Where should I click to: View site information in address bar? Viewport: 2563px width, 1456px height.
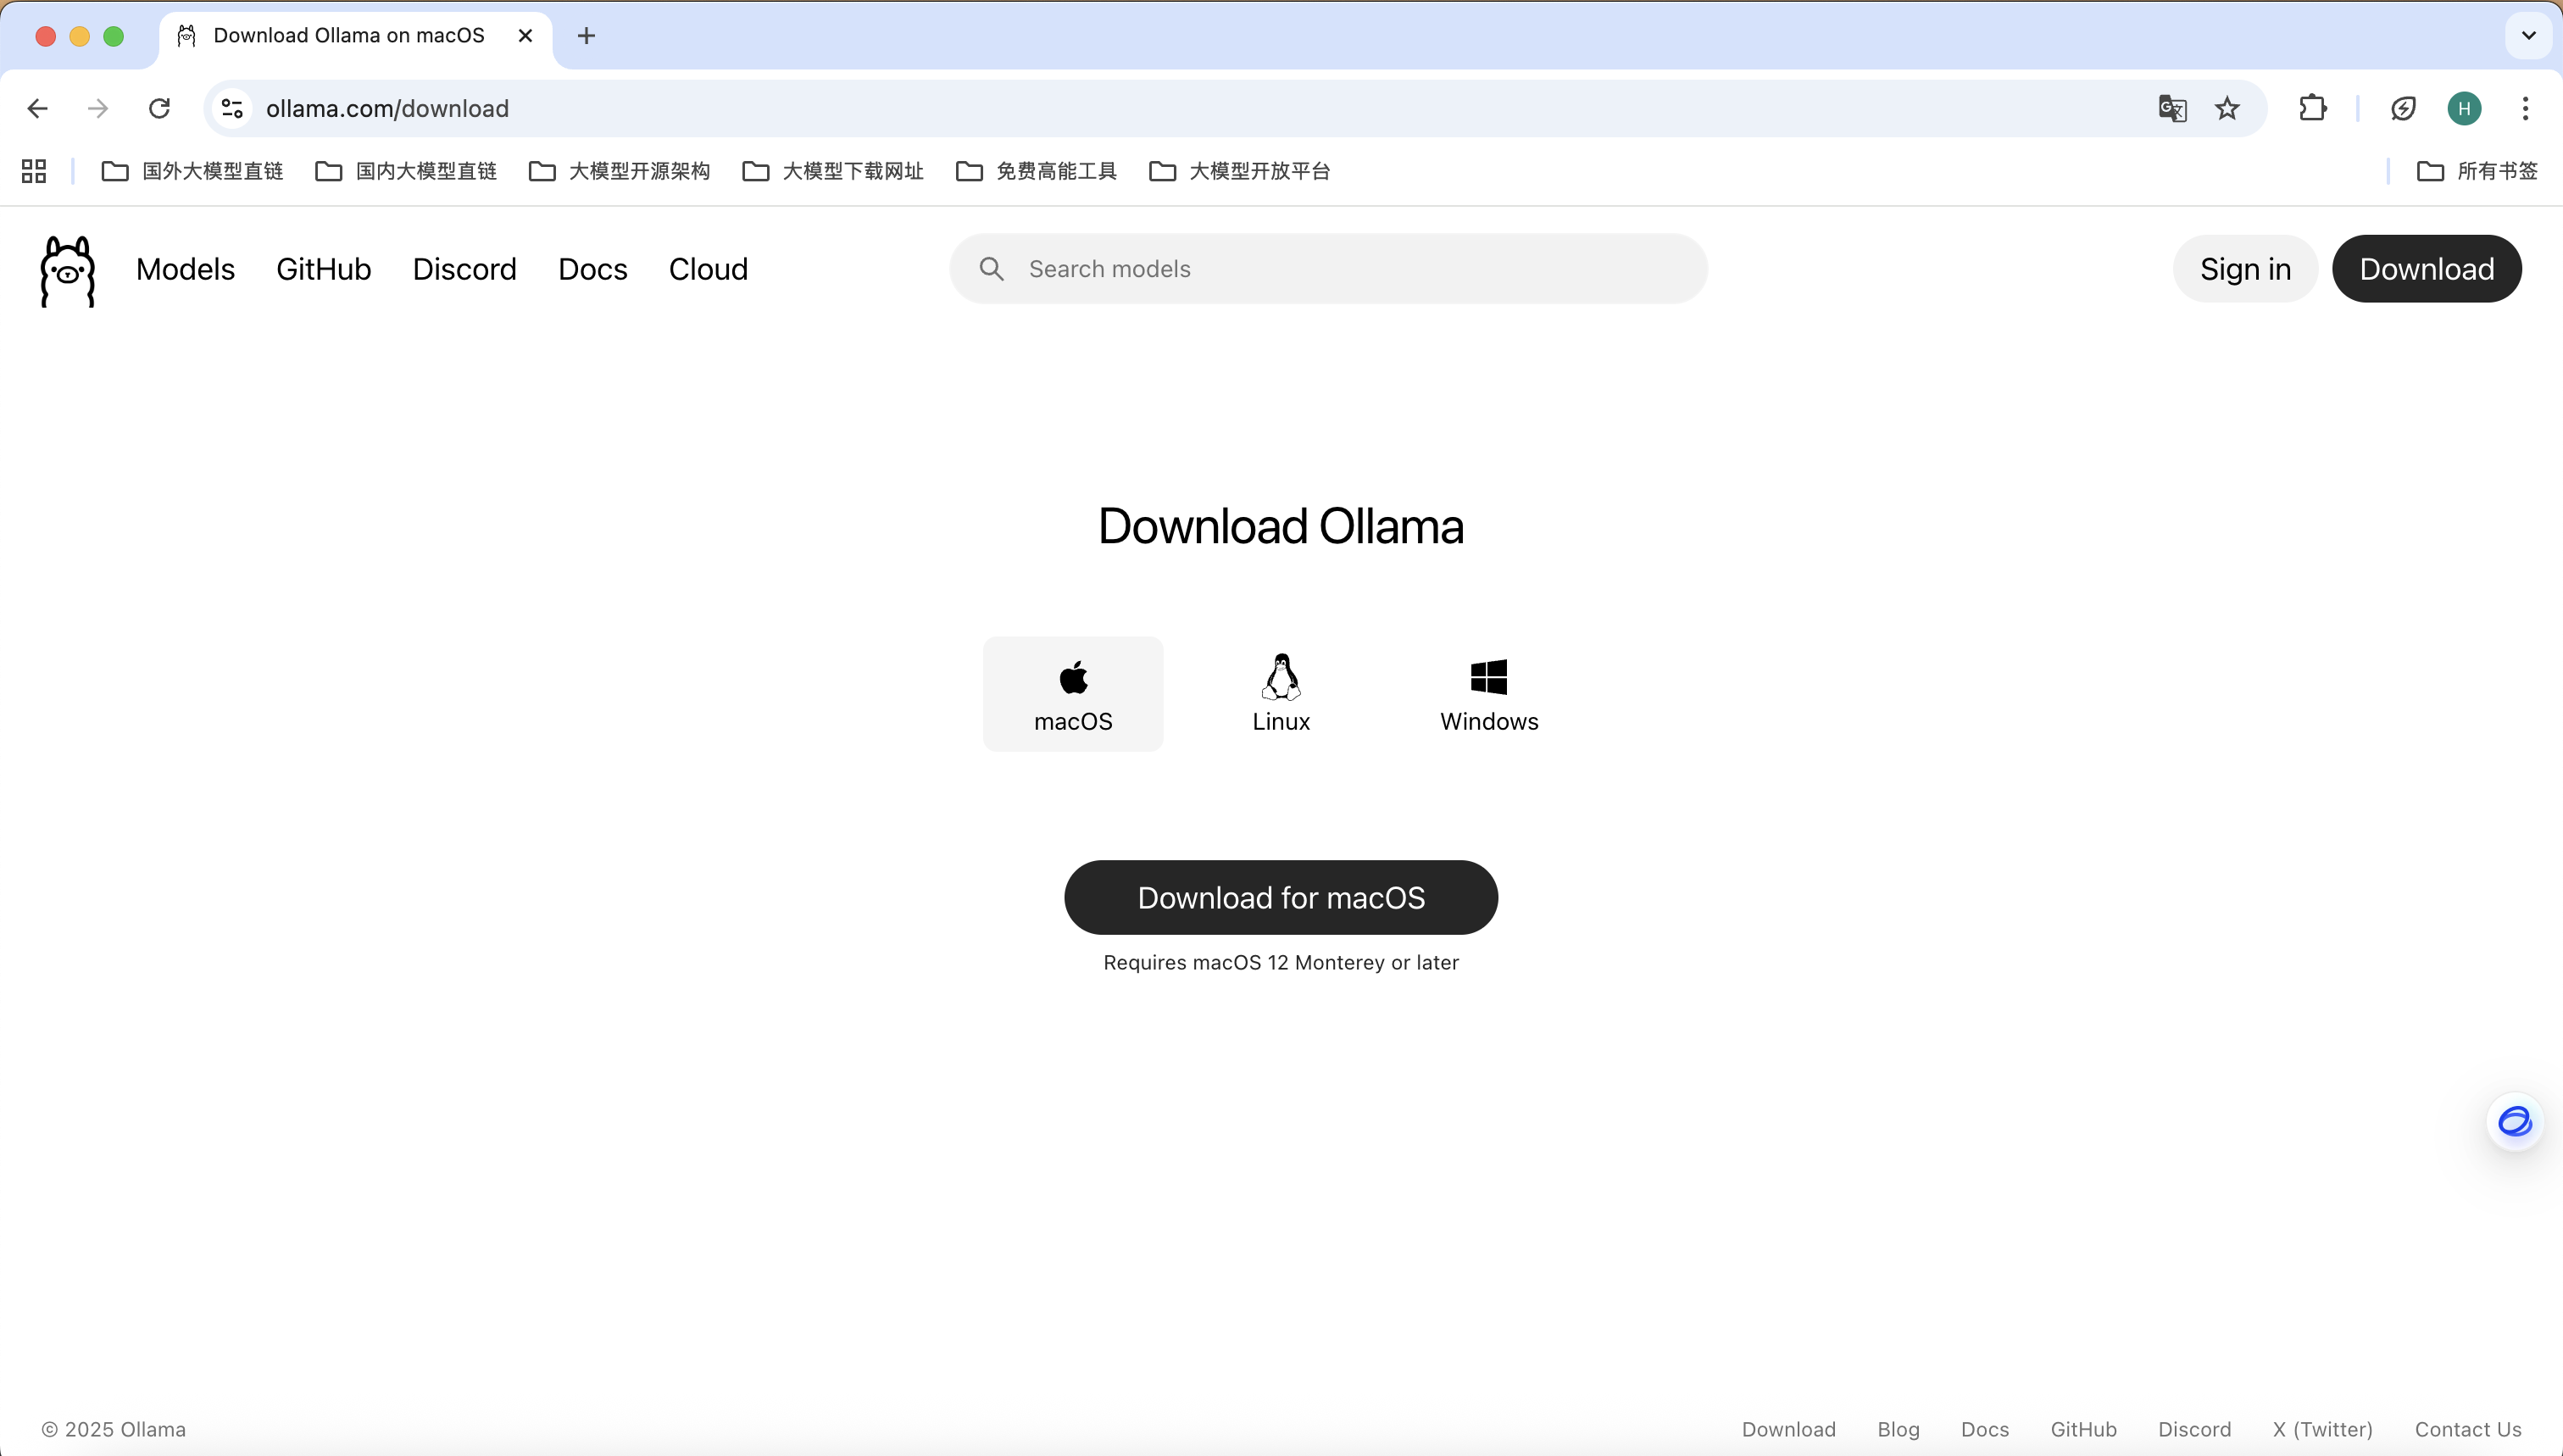(x=232, y=108)
